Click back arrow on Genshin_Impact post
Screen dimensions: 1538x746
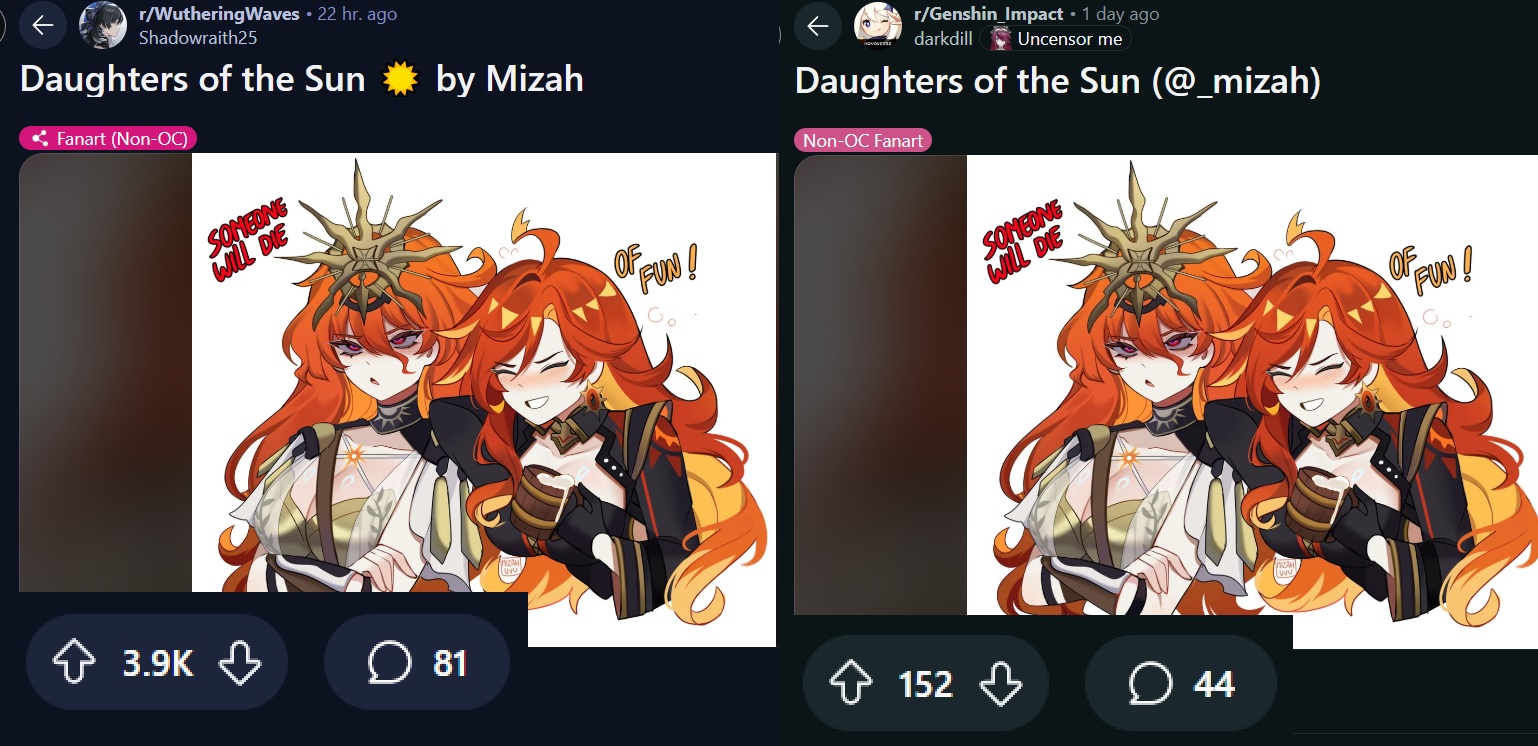818,26
